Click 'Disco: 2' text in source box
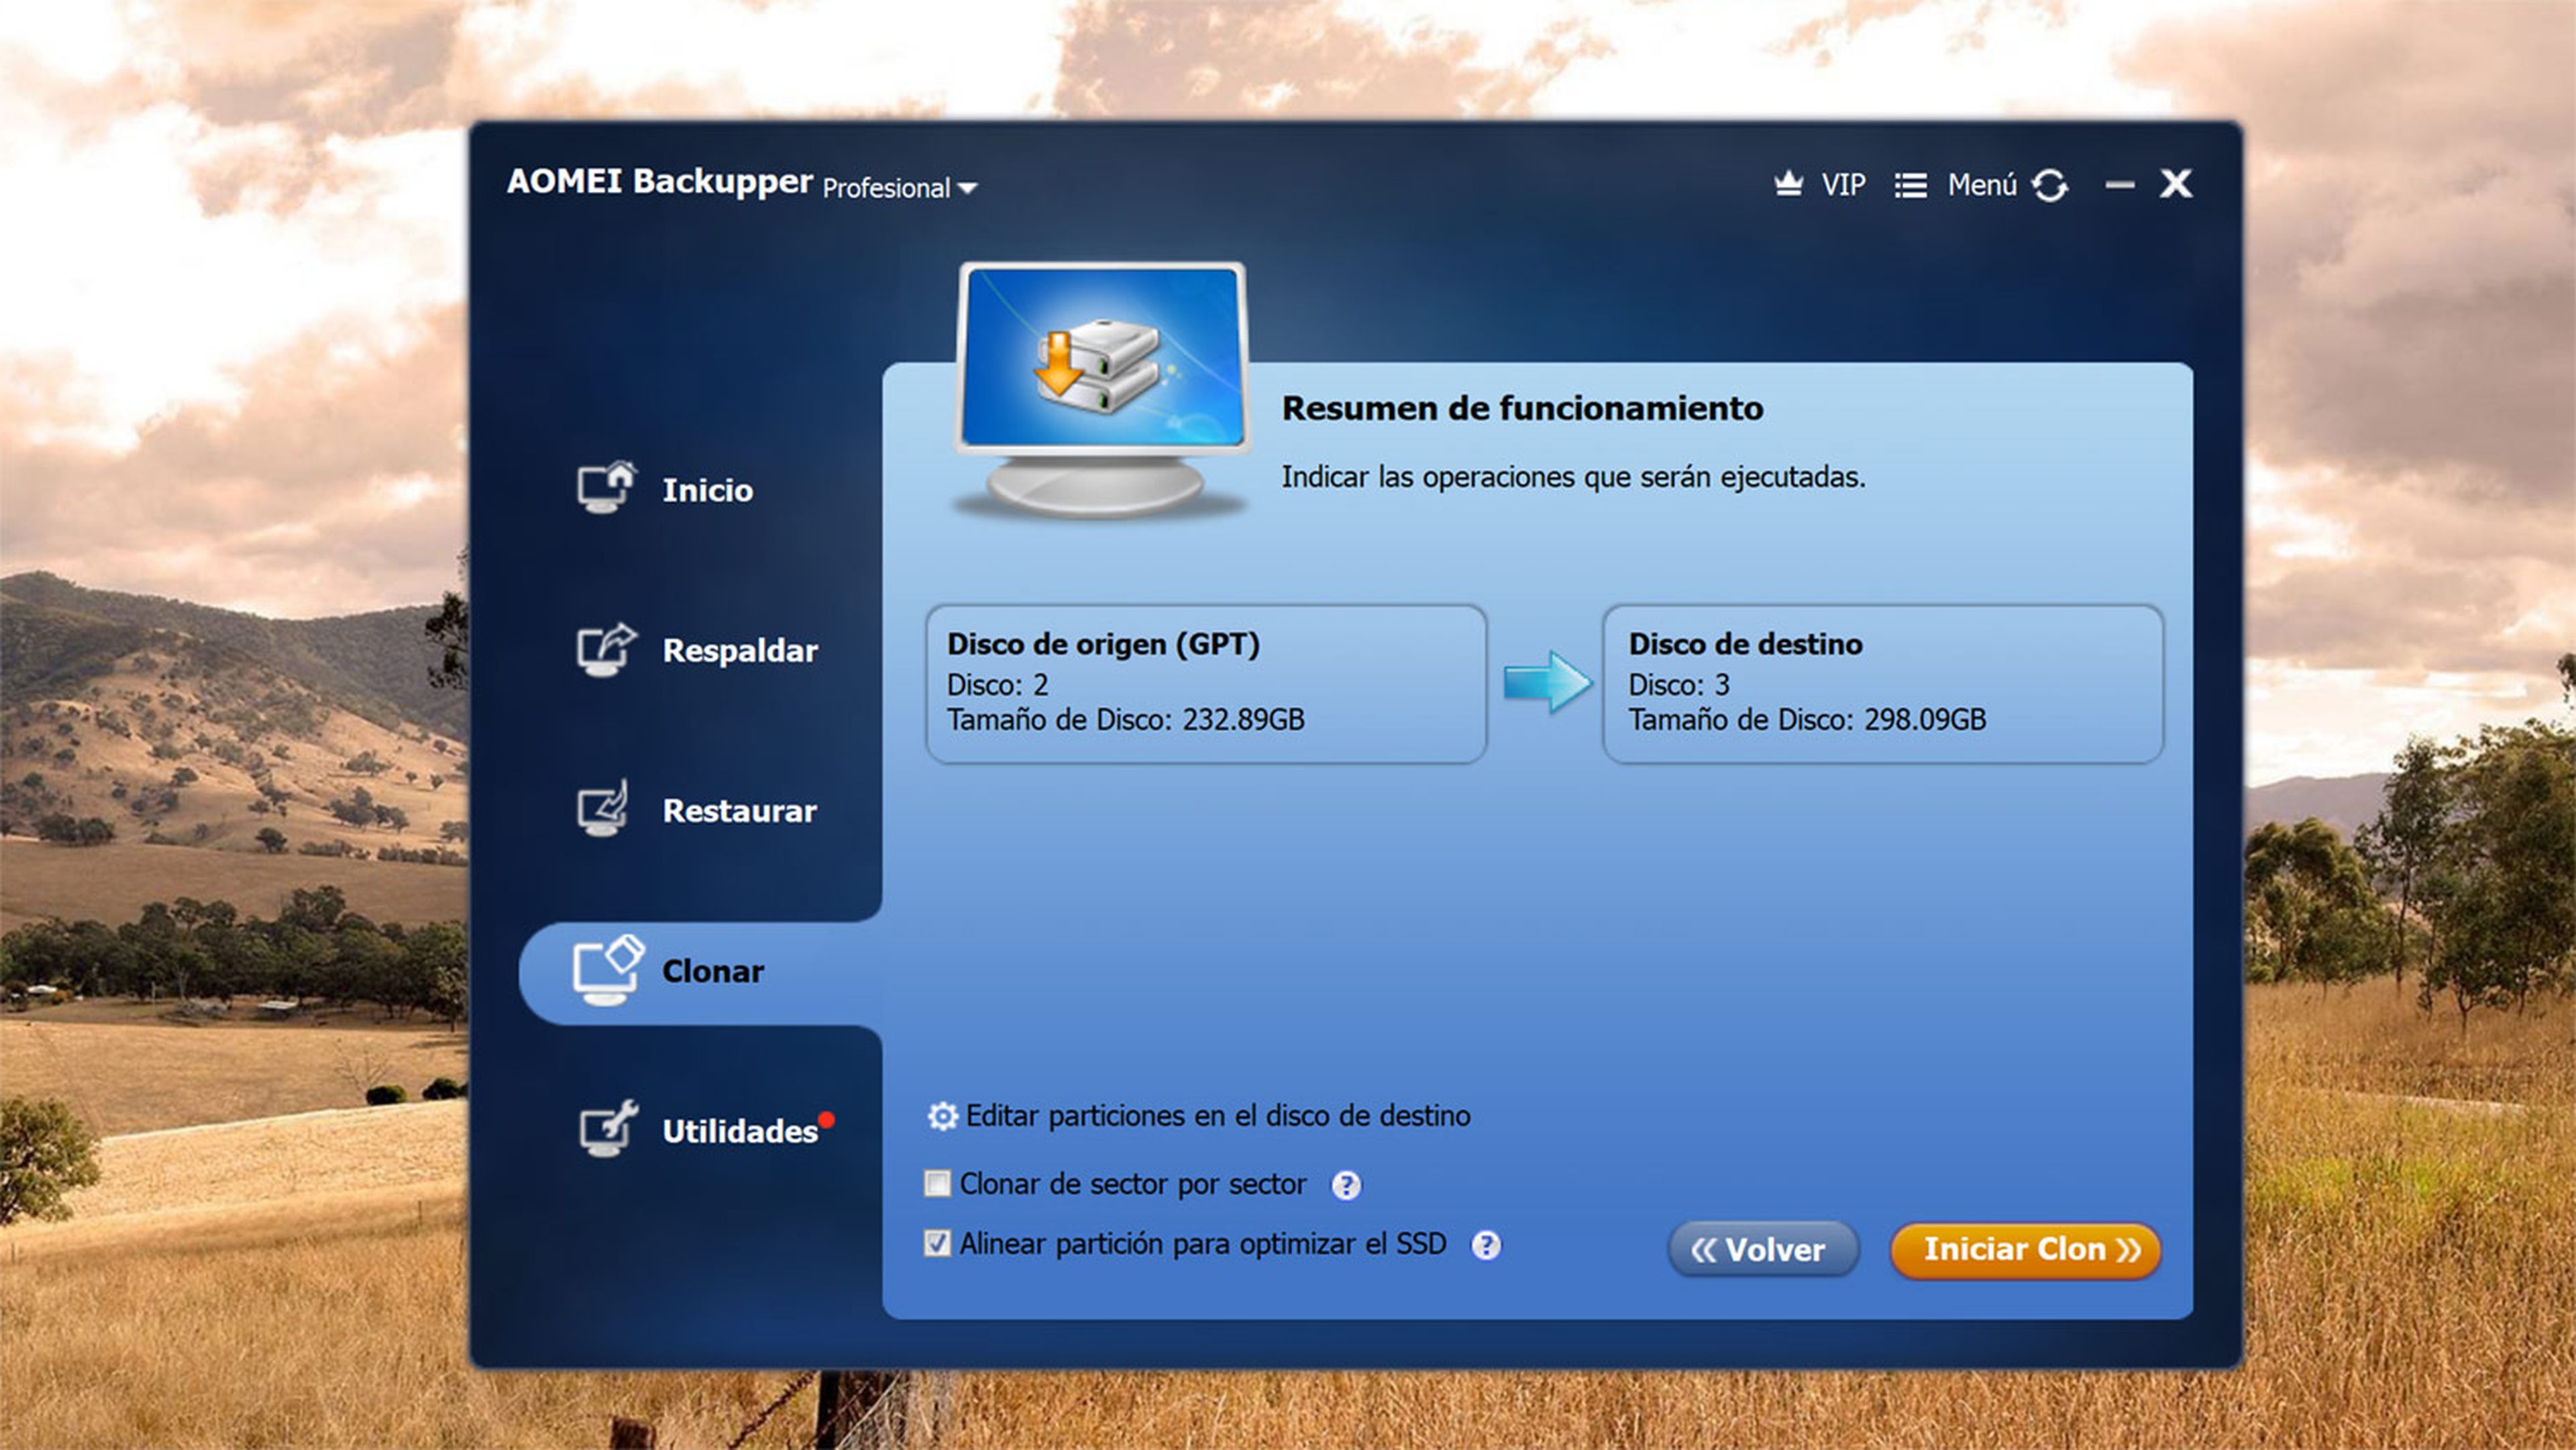The width and height of the screenshot is (2576, 1450). point(997,685)
